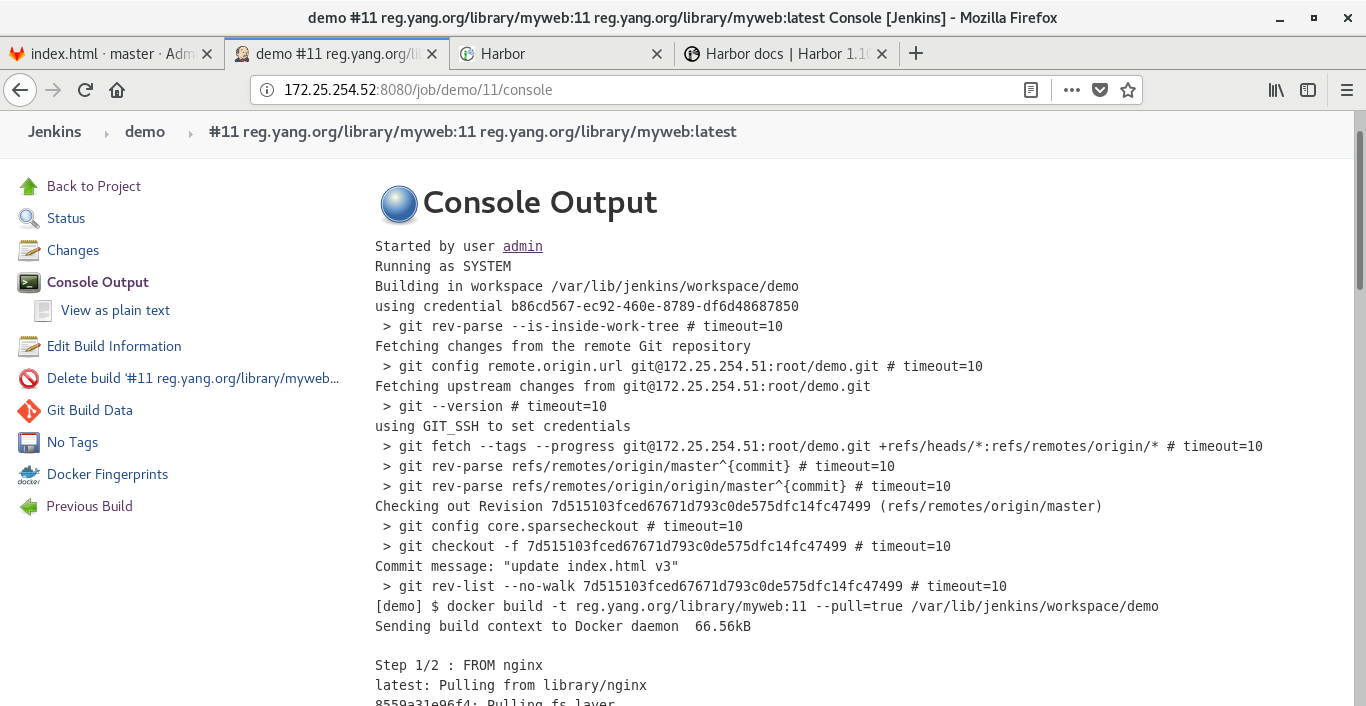Click Delete build #11 link

pyautogui.click(x=193, y=378)
